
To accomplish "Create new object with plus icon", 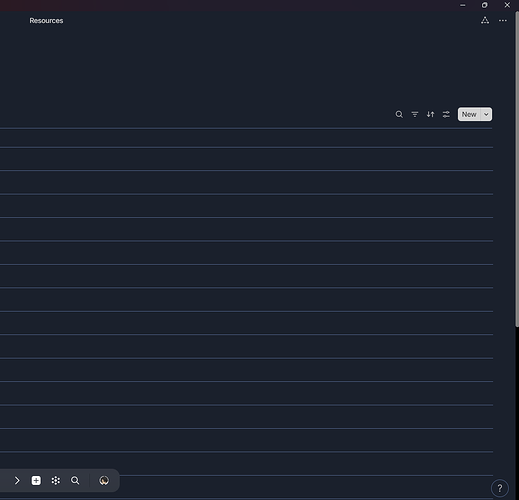I will pyautogui.click(x=36, y=480).
